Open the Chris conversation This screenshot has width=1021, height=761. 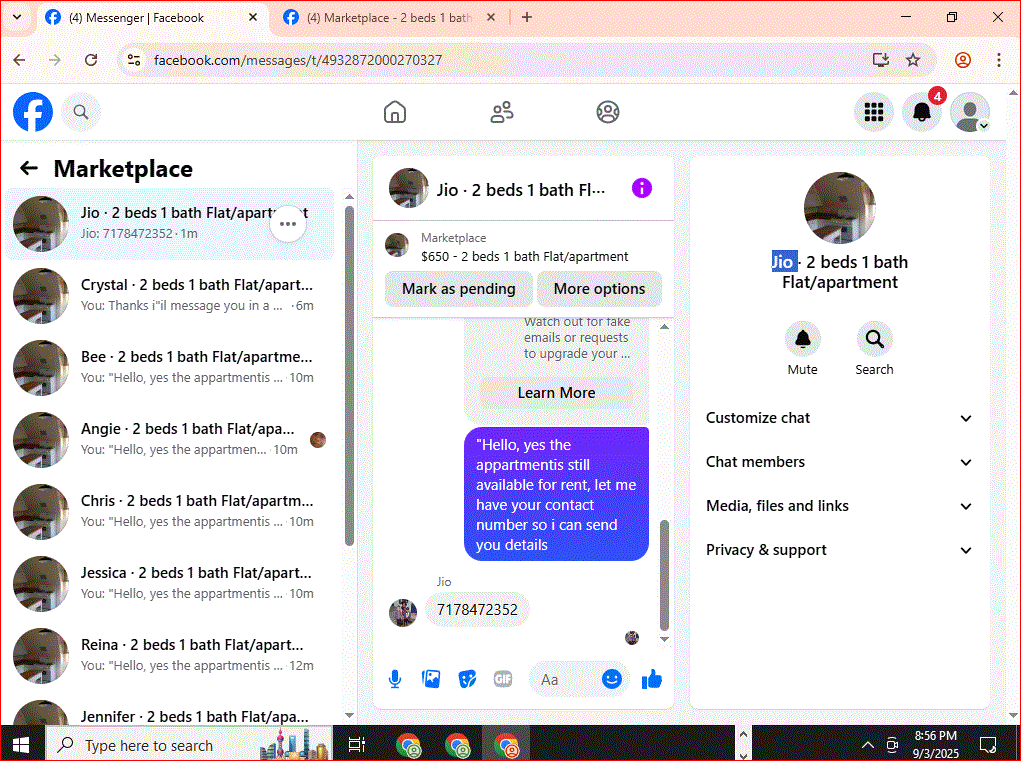point(170,512)
